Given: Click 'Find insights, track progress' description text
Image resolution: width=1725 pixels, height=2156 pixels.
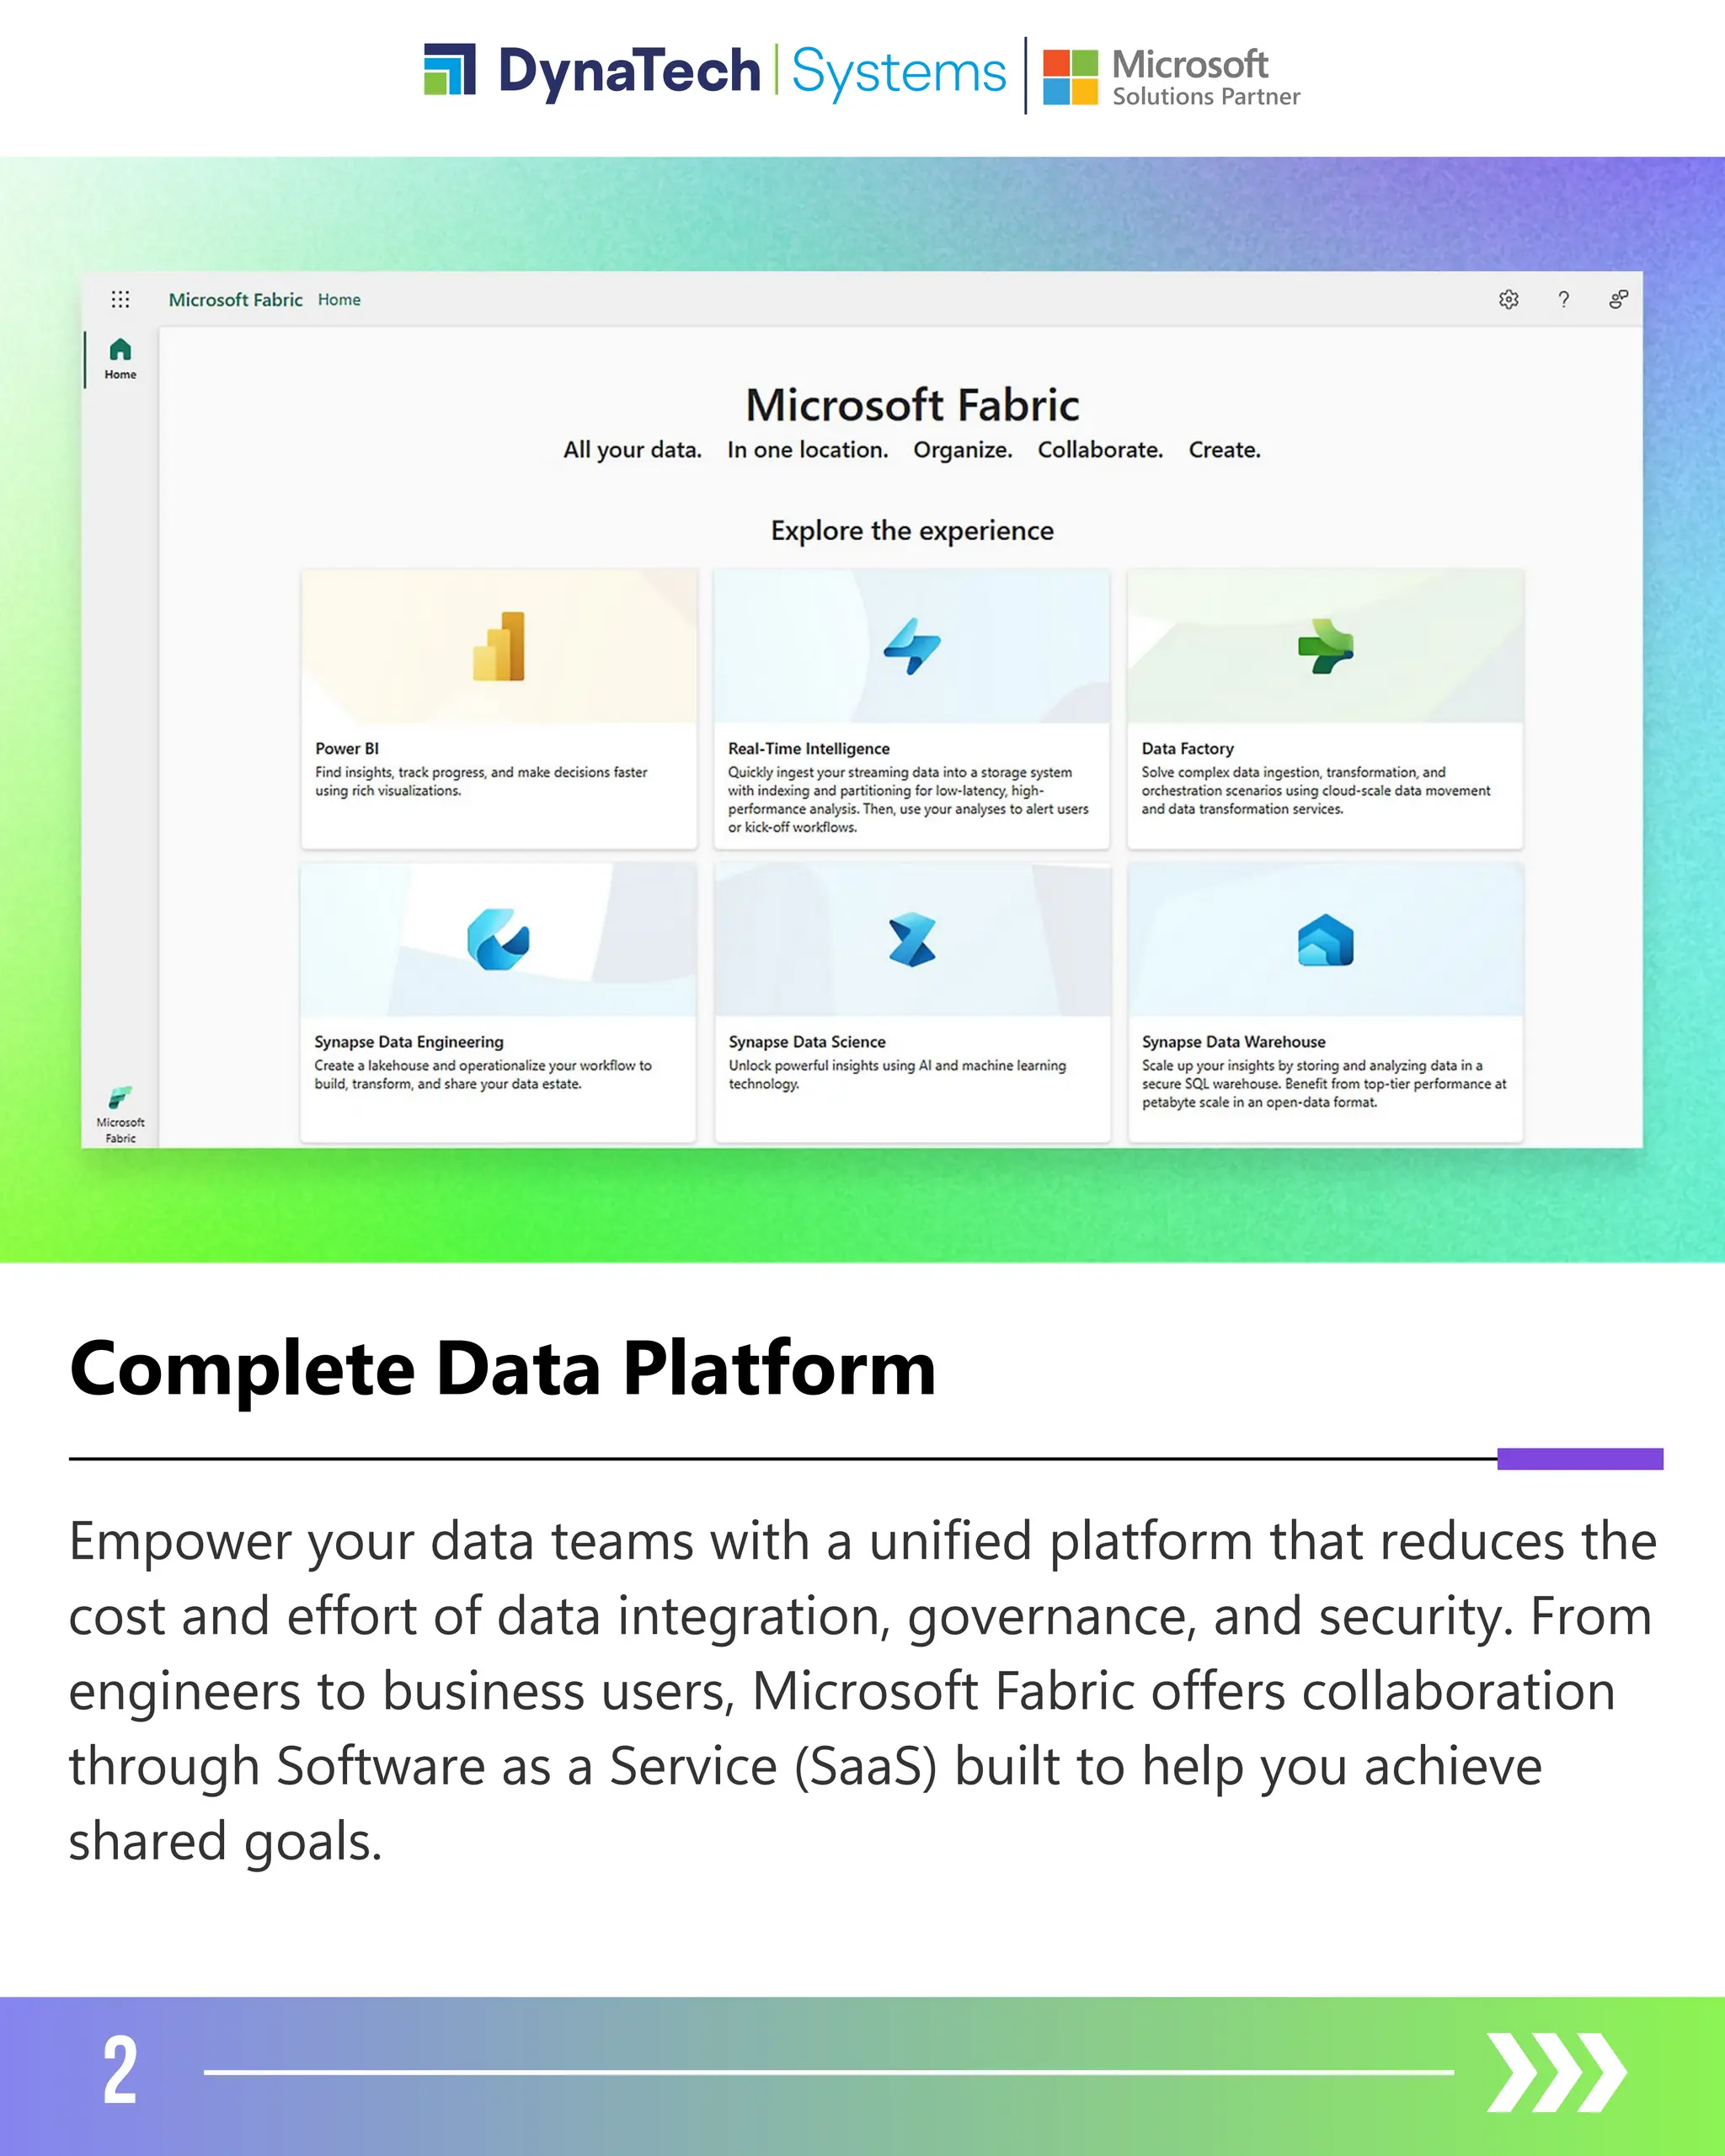Looking at the screenshot, I should [481, 781].
